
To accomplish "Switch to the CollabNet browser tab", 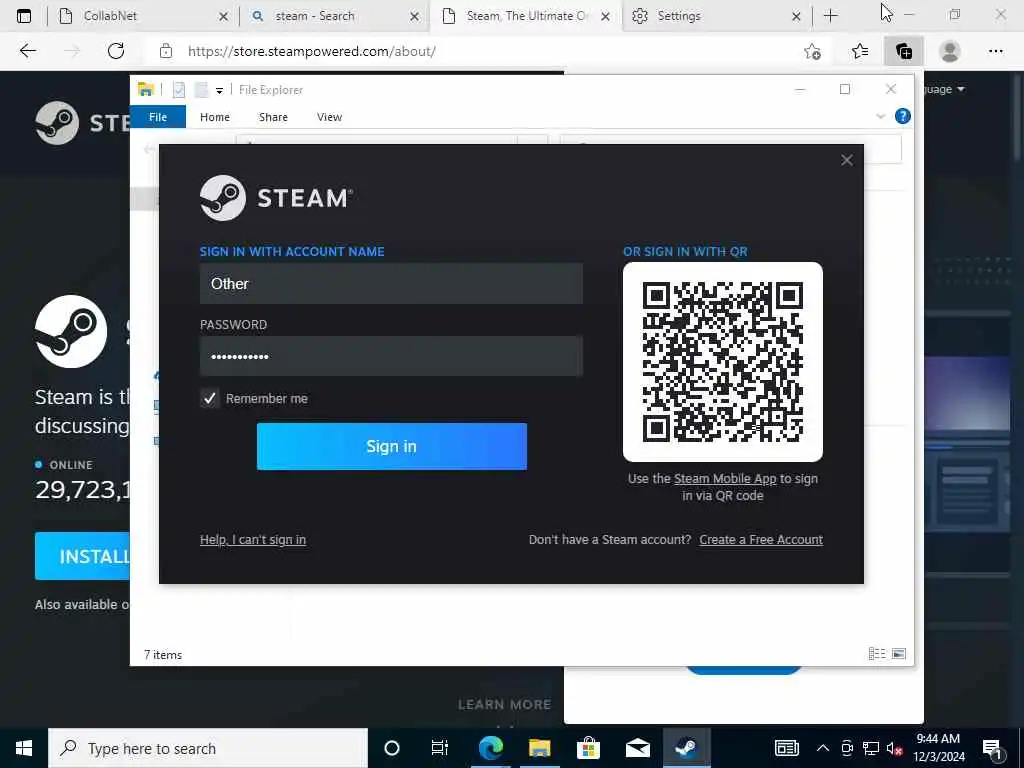I will (x=143, y=16).
